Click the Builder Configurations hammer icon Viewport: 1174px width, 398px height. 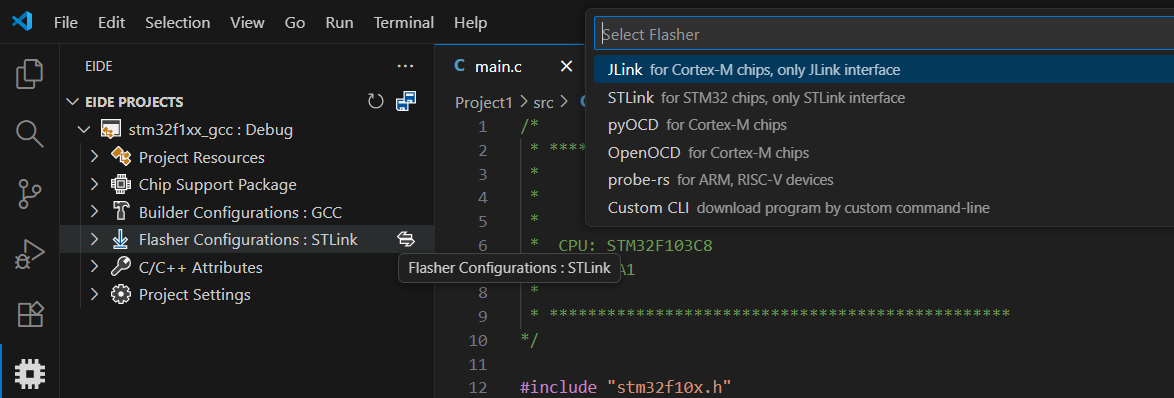121,212
